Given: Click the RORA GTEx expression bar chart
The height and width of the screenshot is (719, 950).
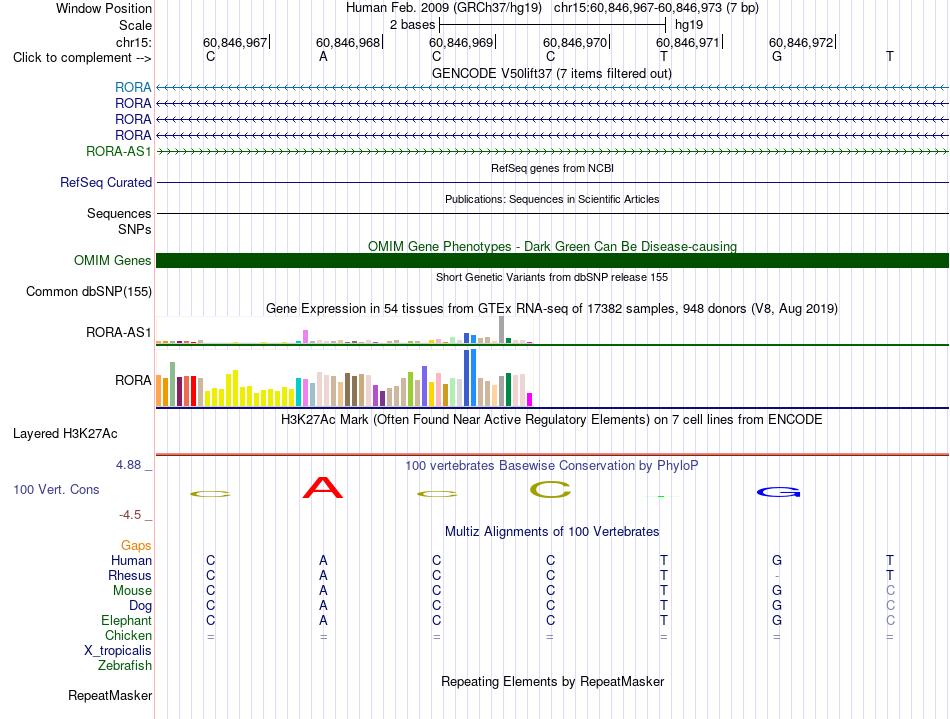Looking at the screenshot, I should coord(344,377).
